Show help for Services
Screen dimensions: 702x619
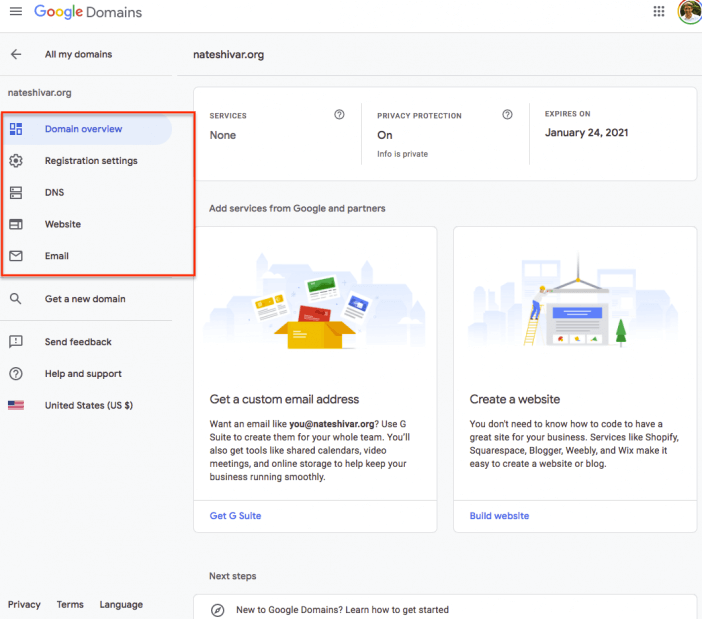[339, 115]
